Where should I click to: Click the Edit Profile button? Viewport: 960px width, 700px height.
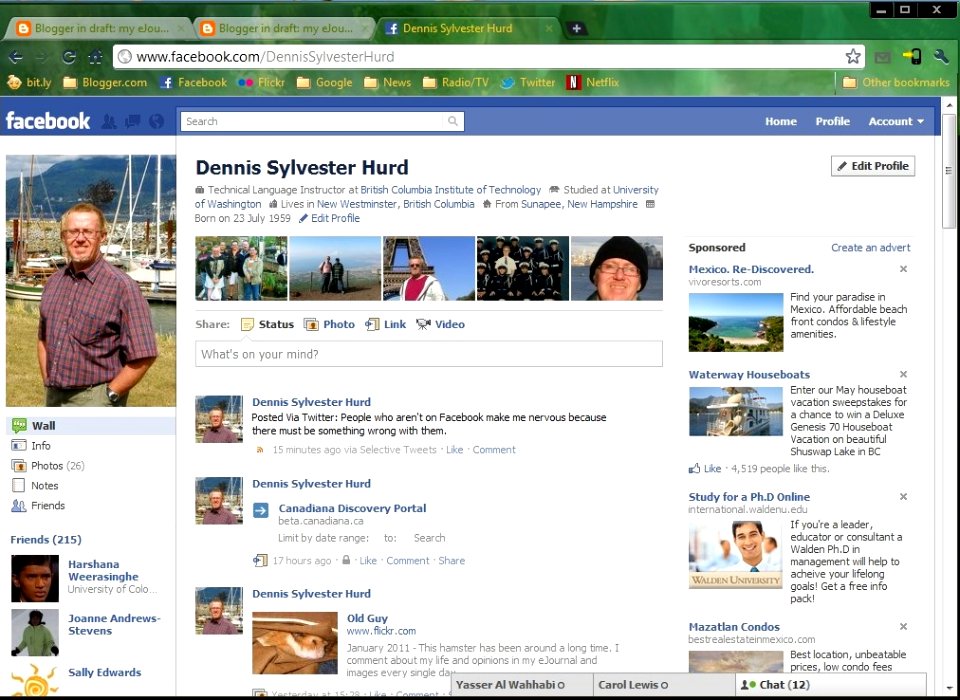873,166
